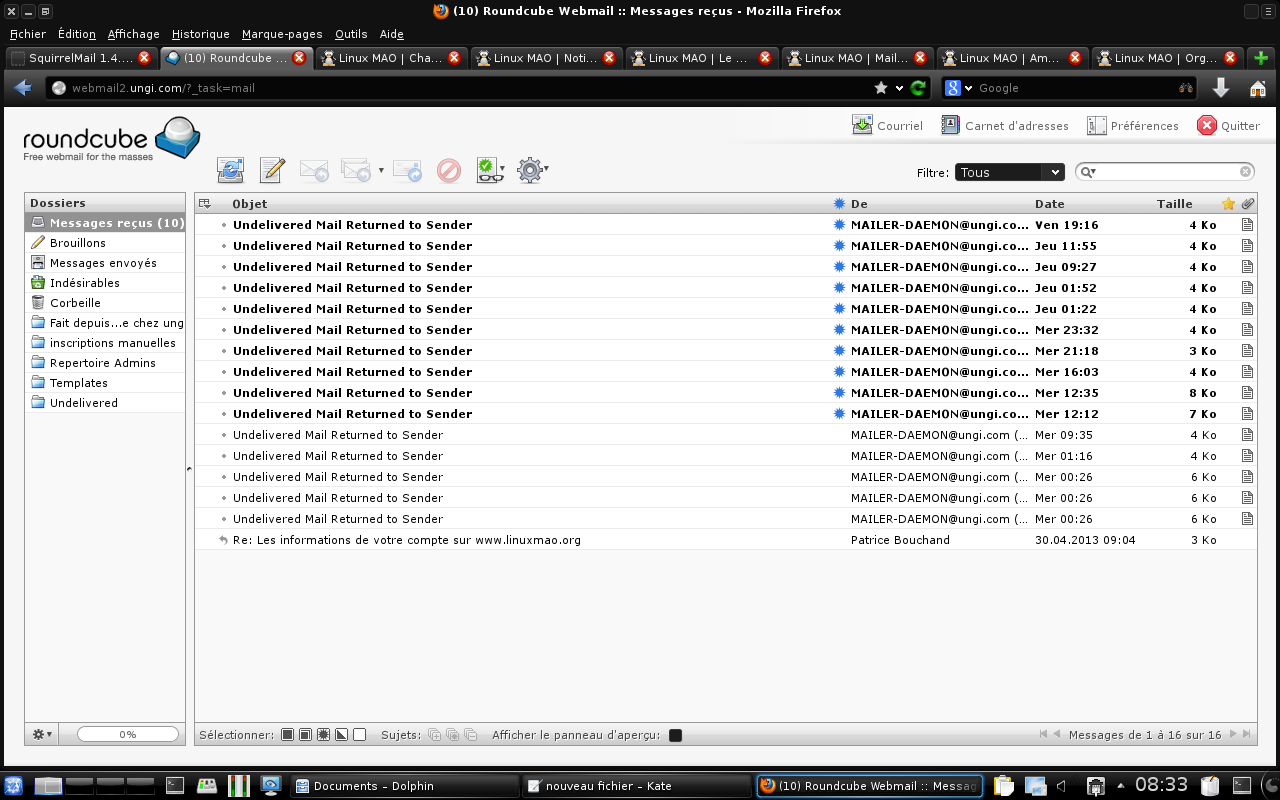Open the Corbeille folder
1280x800 pixels.
(105, 303)
